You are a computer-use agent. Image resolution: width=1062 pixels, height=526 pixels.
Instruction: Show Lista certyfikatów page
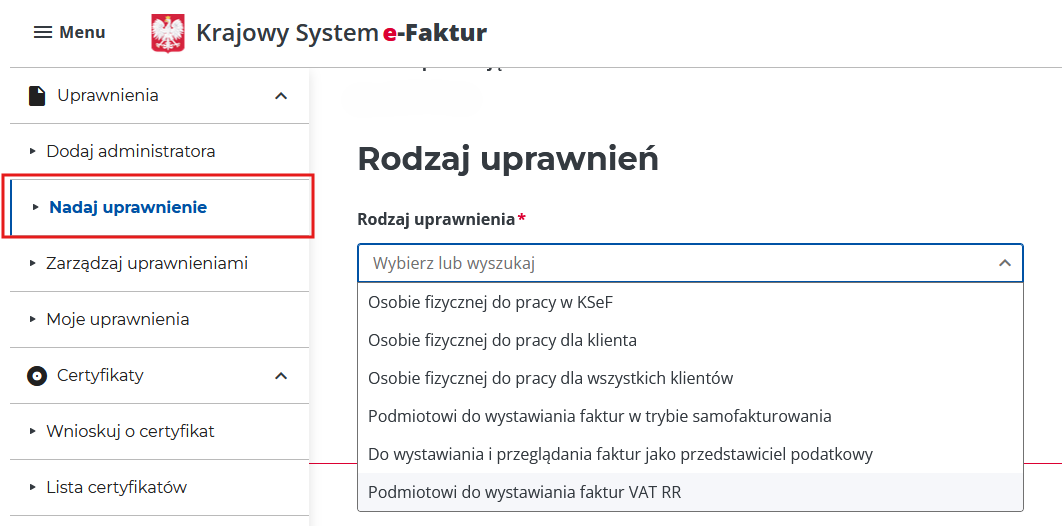(116, 488)
